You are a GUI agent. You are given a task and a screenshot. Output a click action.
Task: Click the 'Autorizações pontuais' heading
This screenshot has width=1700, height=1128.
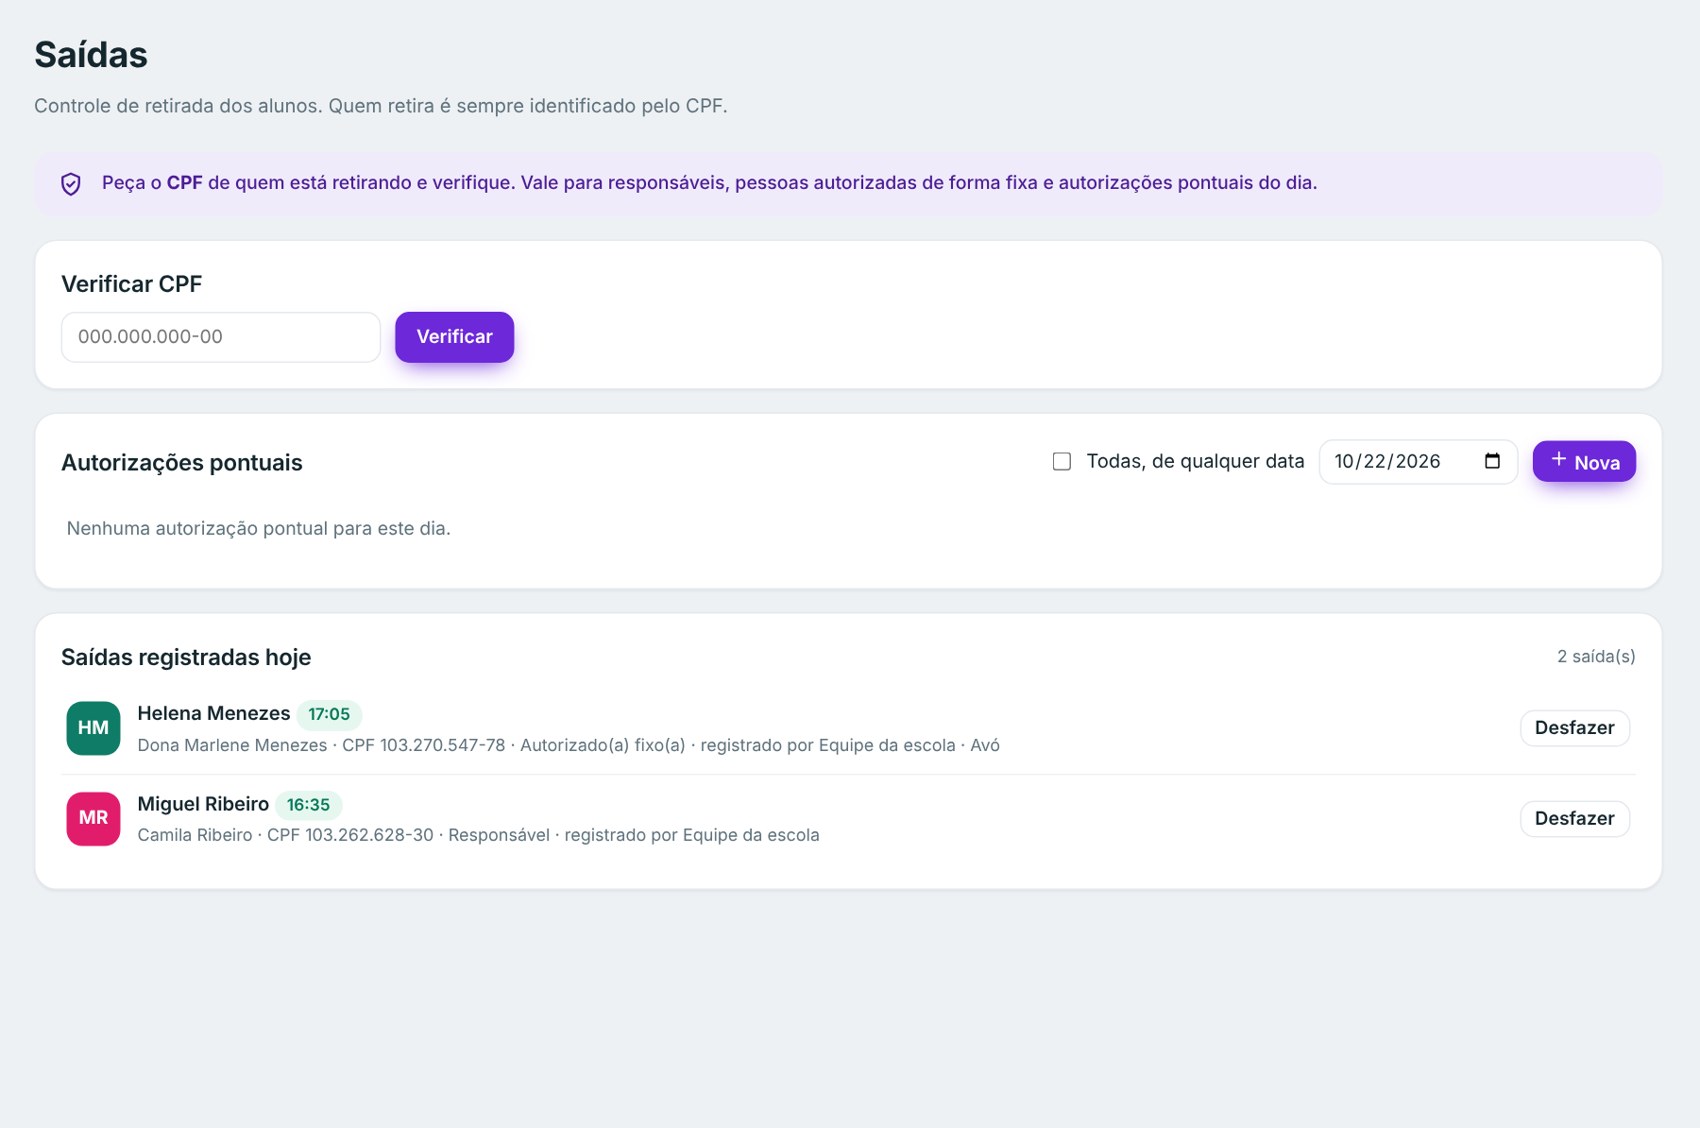[x=182, y=463]
